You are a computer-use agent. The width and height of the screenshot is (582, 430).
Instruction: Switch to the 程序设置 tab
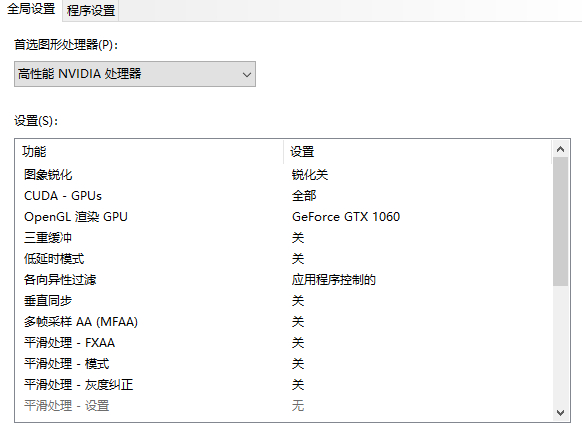point(91,10)
